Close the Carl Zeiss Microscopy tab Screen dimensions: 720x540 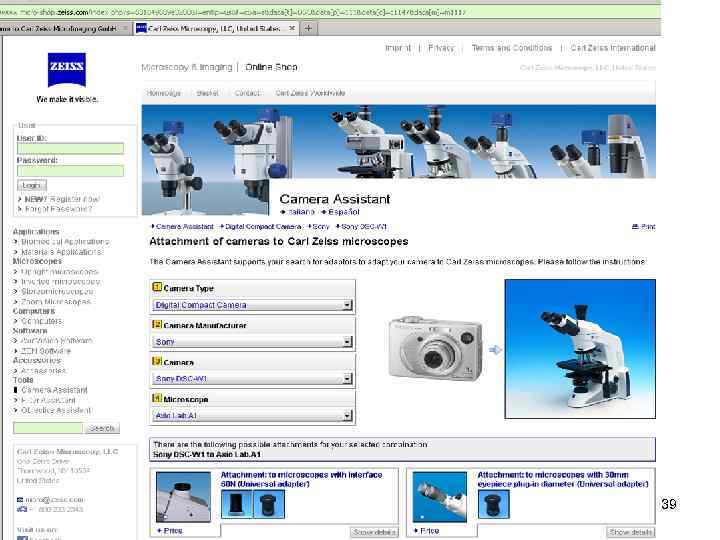click(292, 28)
